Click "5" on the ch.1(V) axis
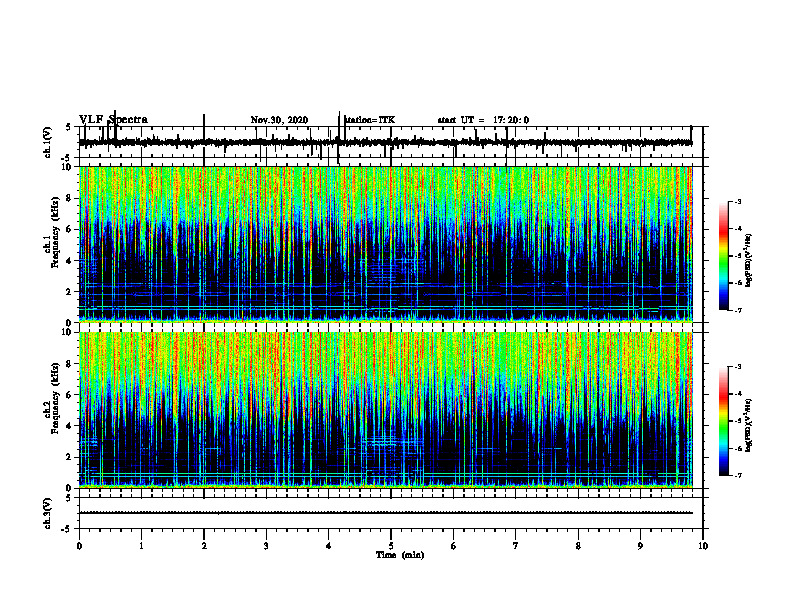 click(x=68, y=127)
